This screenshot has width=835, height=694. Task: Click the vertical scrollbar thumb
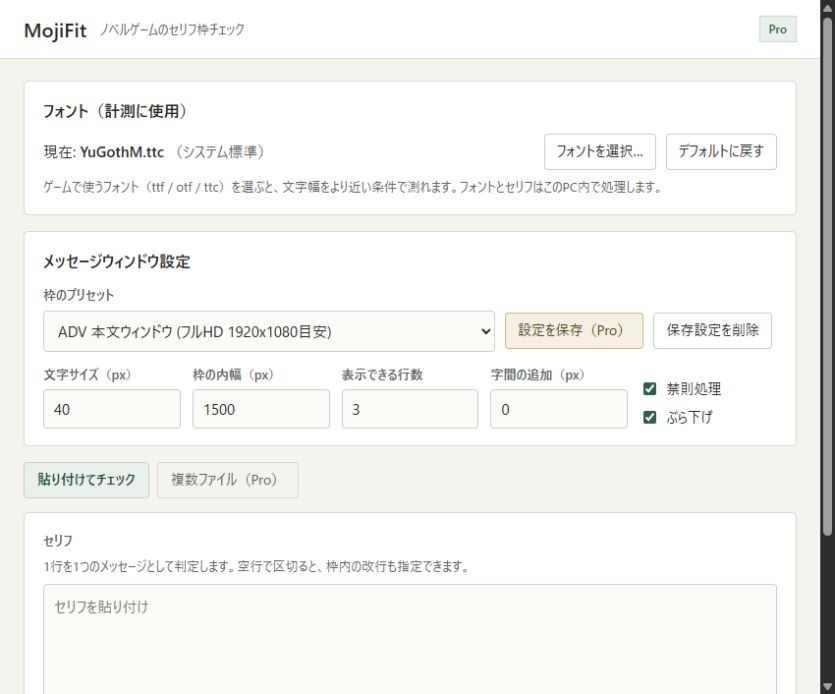pyautogui.click(x=827, y=277)
